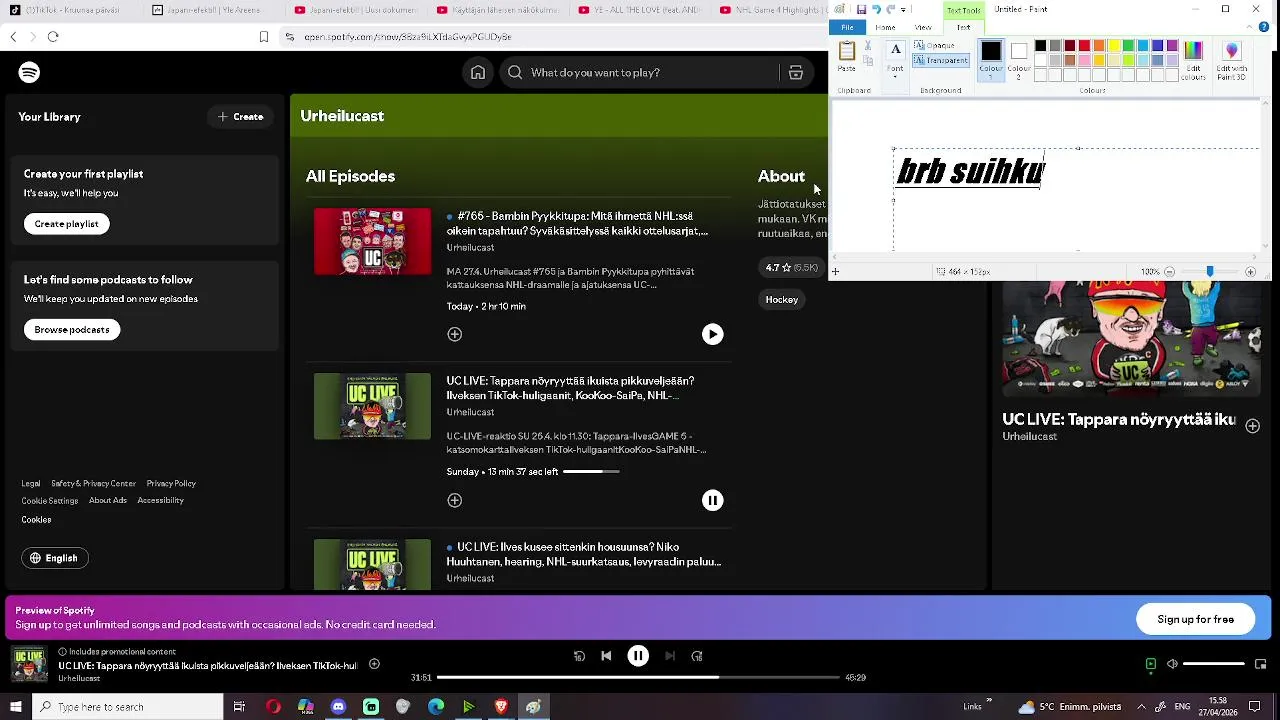Switch to Paint View tab

tap(923, 27)
